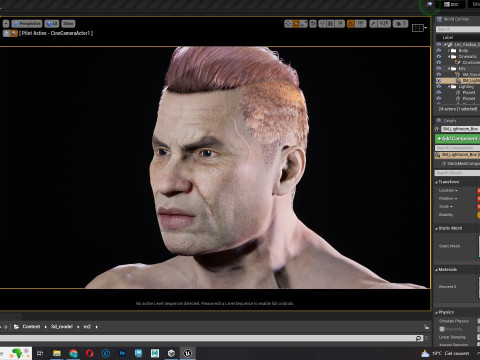The width and height of the screenshot is (480, 360).
Task: Toggle grid snapping icon
Action: [330, 24]
